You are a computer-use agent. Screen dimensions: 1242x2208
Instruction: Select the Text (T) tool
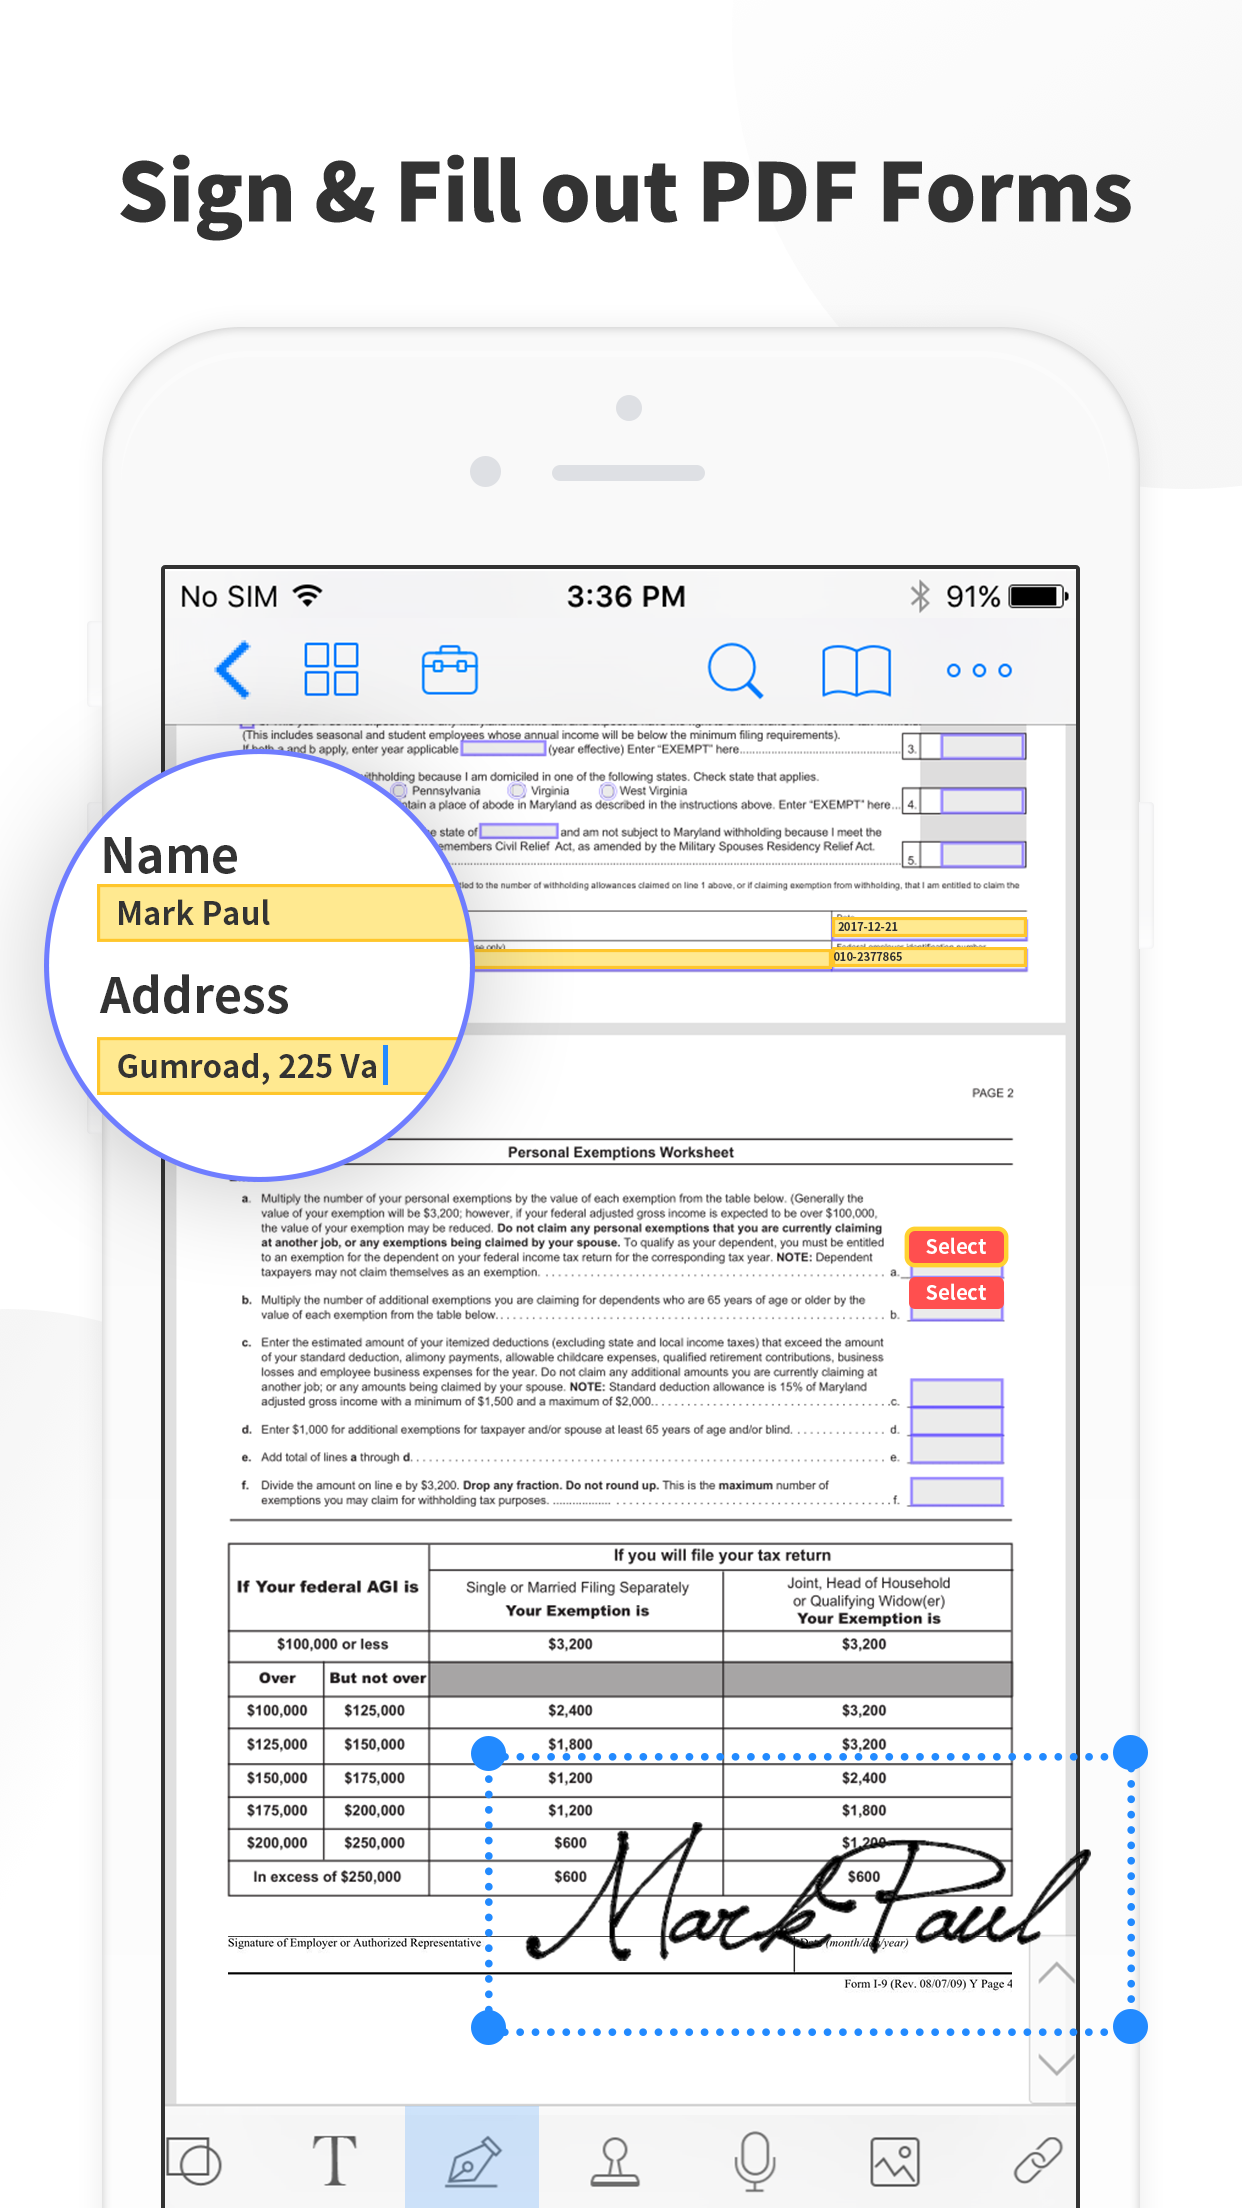[334, 2160]
